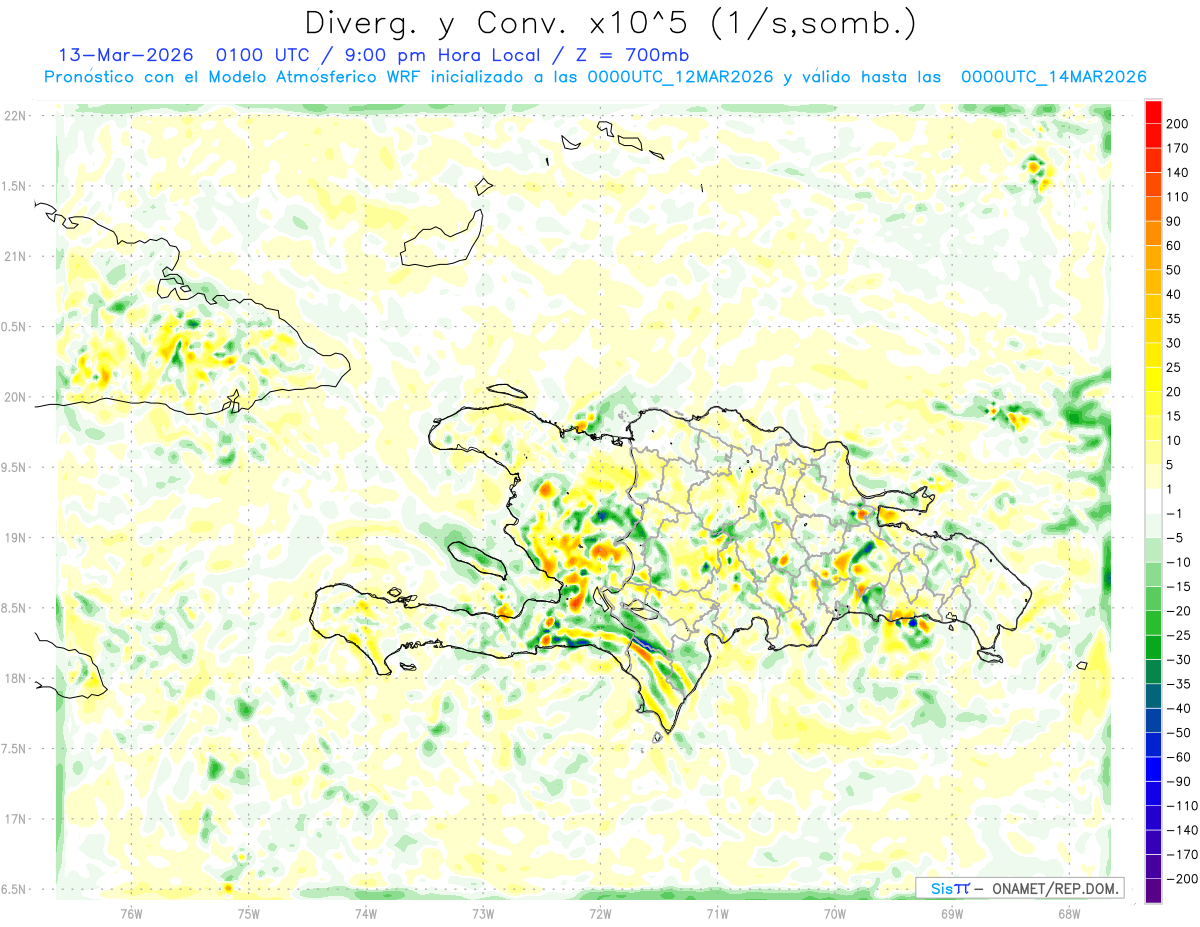This screenshot has width=1200, height=927.
Task: Click the '60' value on the color scale
Action: pyautogui.click(x=1175, y=246)
